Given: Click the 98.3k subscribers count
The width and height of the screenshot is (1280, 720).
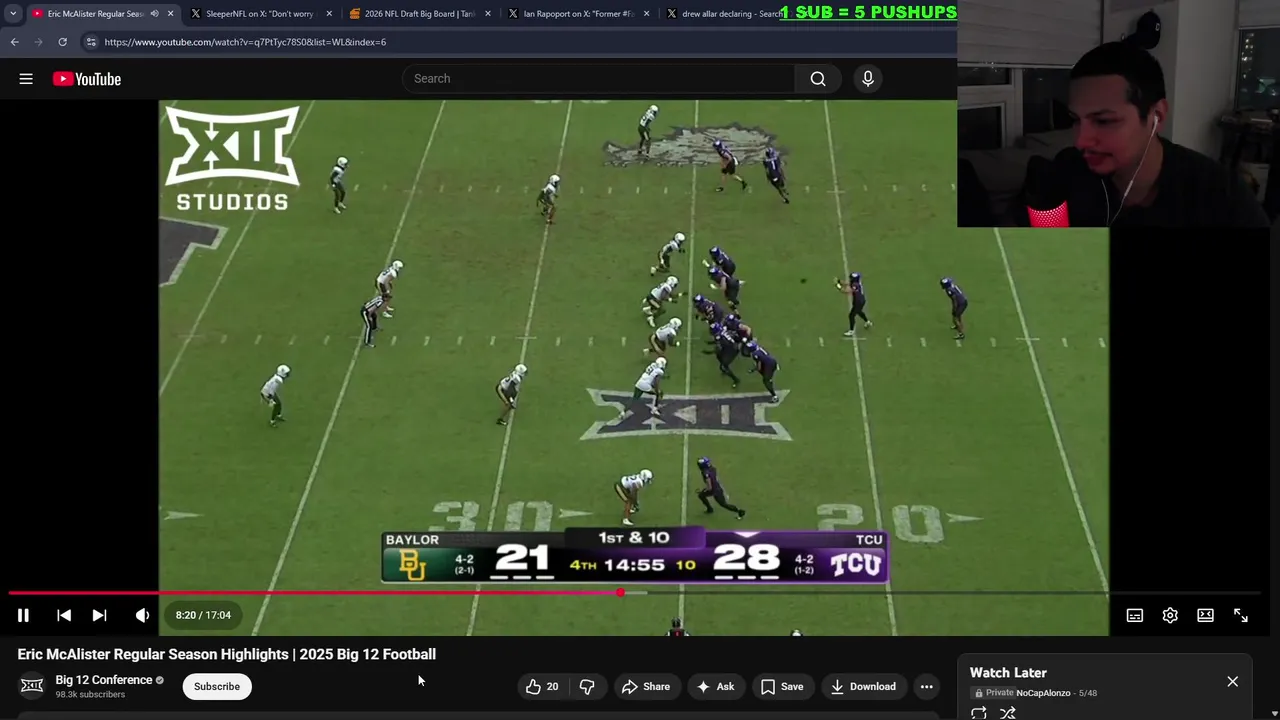Looking at the screenshot, I should click(x=90, y=694).
